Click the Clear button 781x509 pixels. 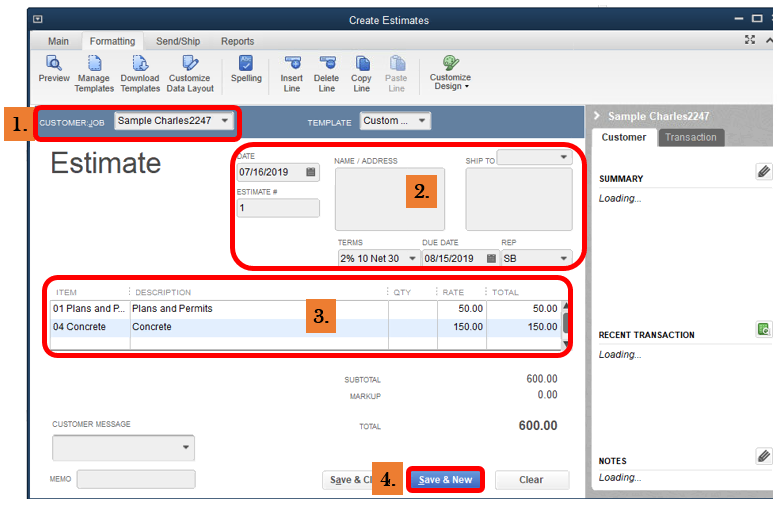tap(531, 480)
